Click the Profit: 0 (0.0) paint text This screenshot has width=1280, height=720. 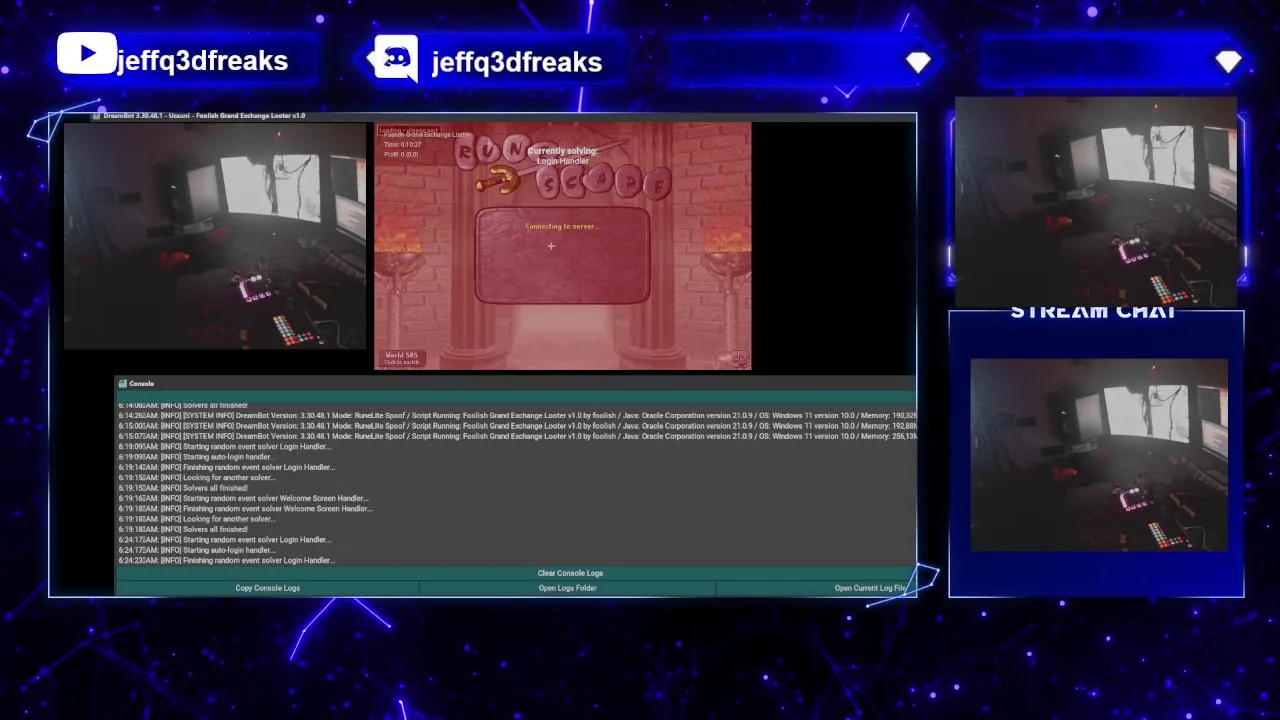(401, 155)
